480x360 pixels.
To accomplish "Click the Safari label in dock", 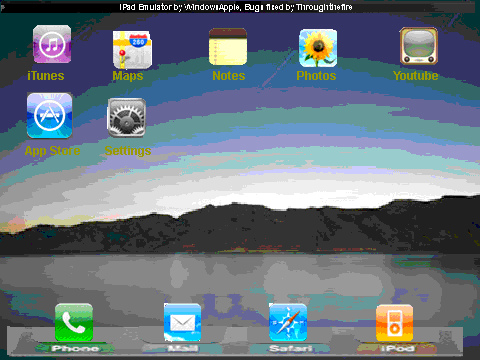I will point(290,349).
